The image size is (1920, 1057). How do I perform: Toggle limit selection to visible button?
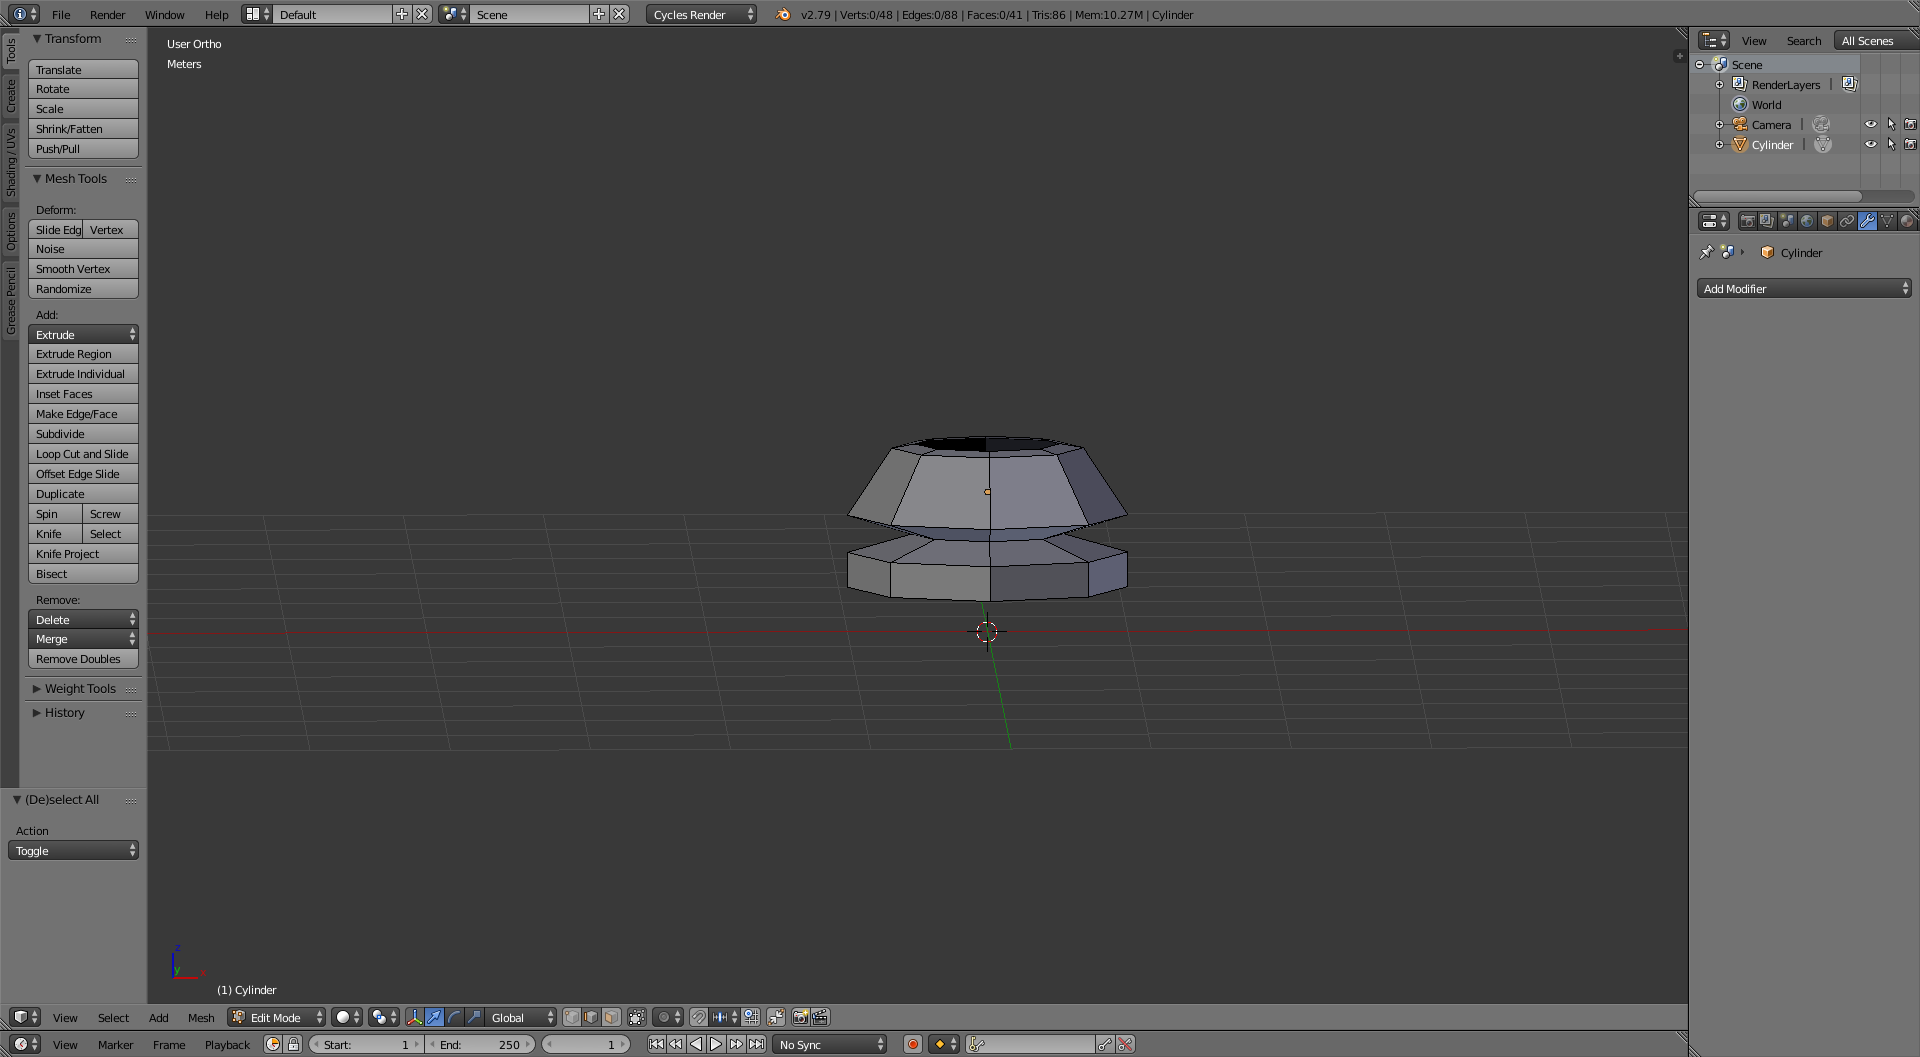click(636, 1017)
